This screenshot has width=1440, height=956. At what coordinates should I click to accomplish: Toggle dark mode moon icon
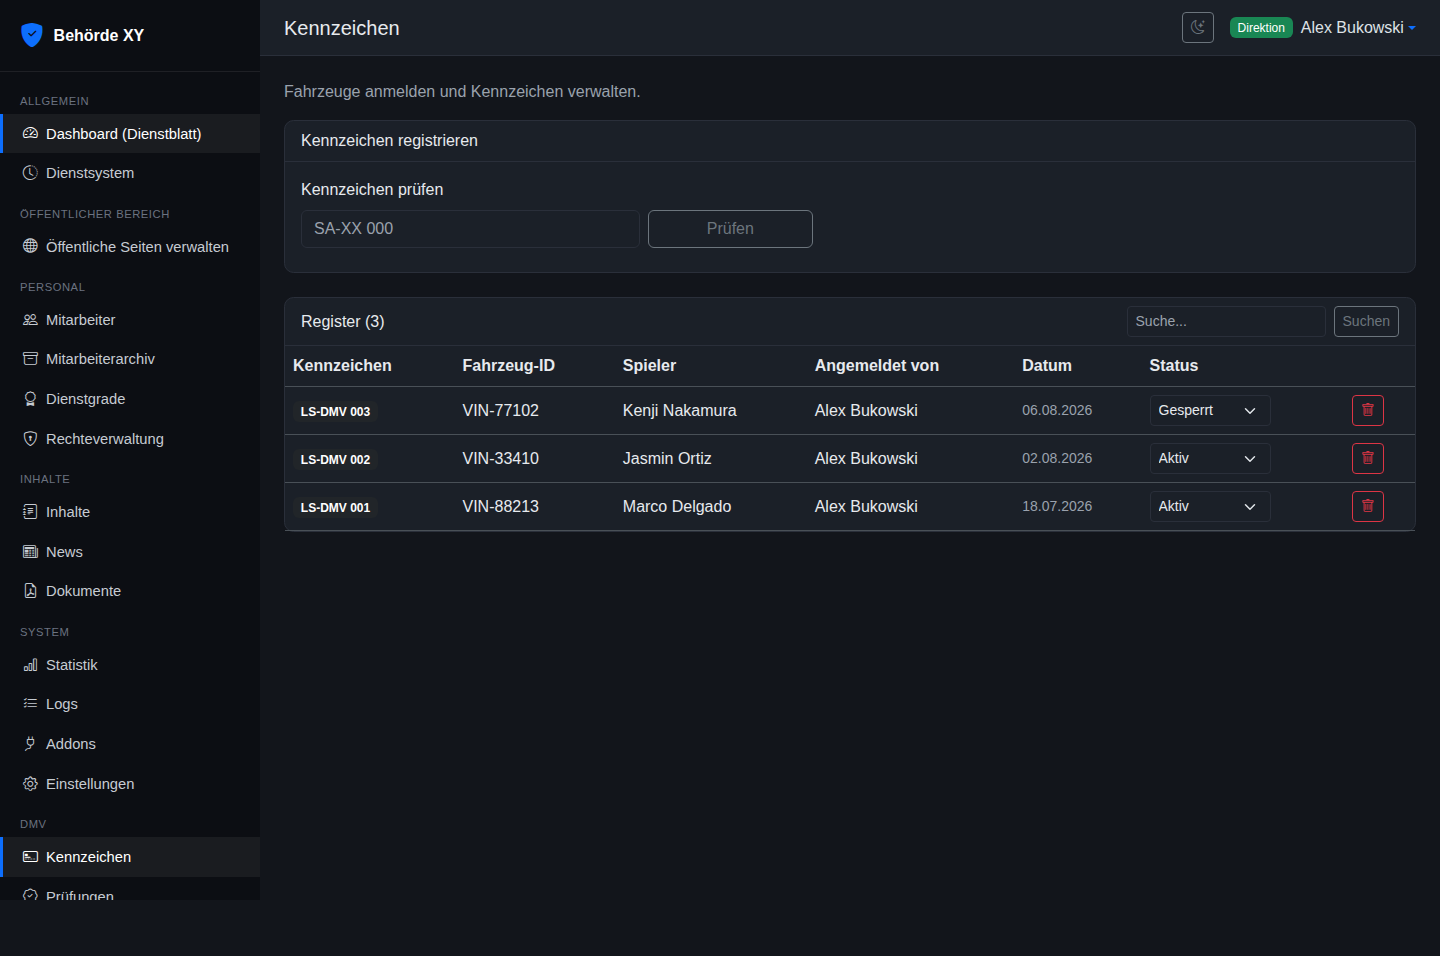point(1198,28)
